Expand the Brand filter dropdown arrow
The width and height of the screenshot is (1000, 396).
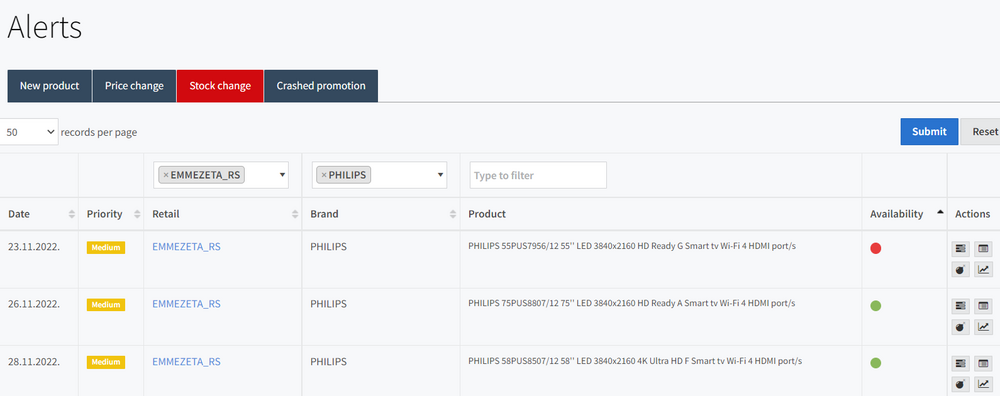pyautogui.click(x=440, y=175)
